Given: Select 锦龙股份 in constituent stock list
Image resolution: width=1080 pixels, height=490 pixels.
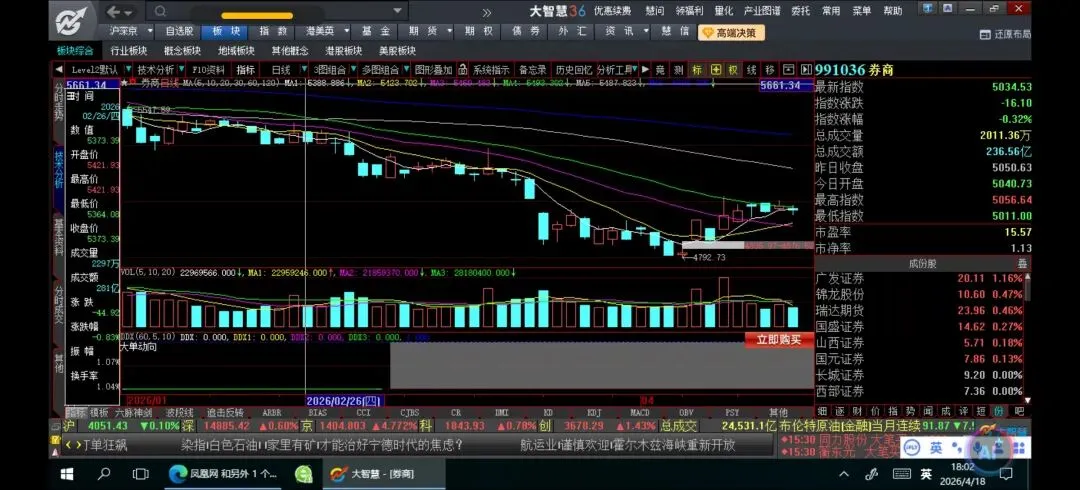Looking at the screenshot, I should point(839,294).
